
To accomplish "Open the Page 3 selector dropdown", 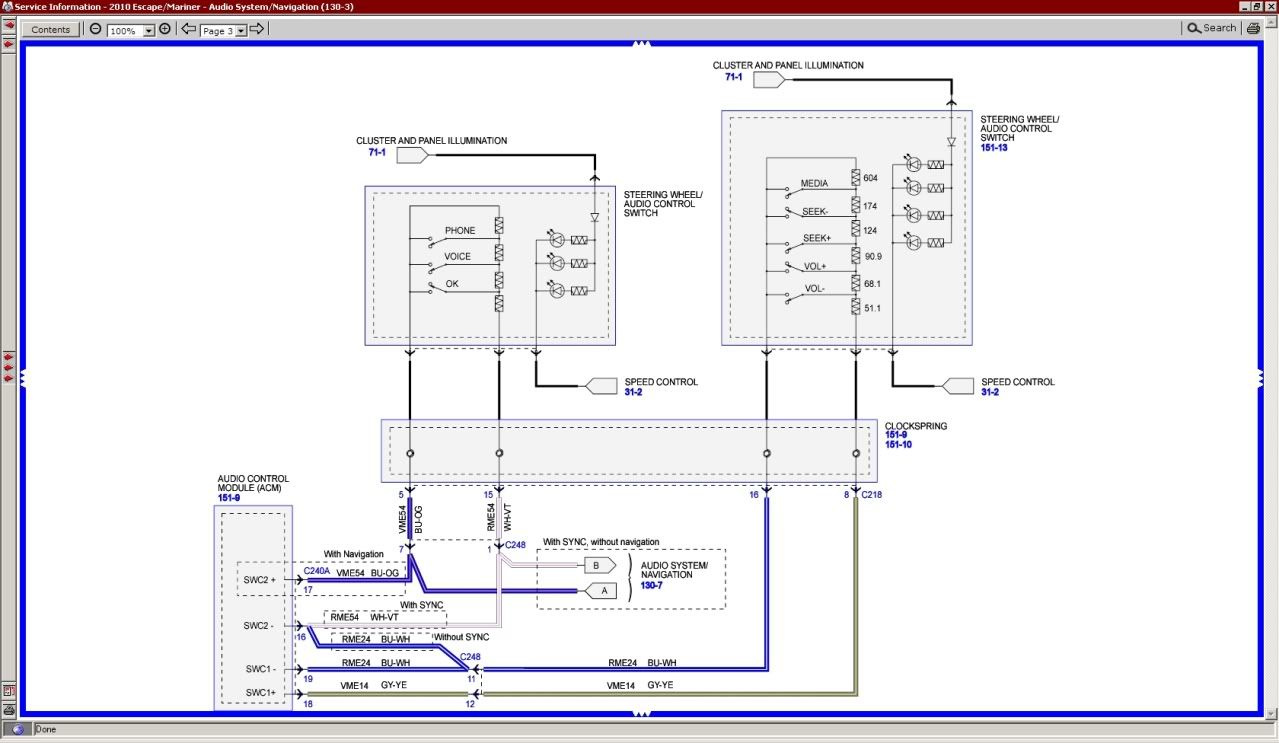I will pyautogui.click(x=241, y=31).
